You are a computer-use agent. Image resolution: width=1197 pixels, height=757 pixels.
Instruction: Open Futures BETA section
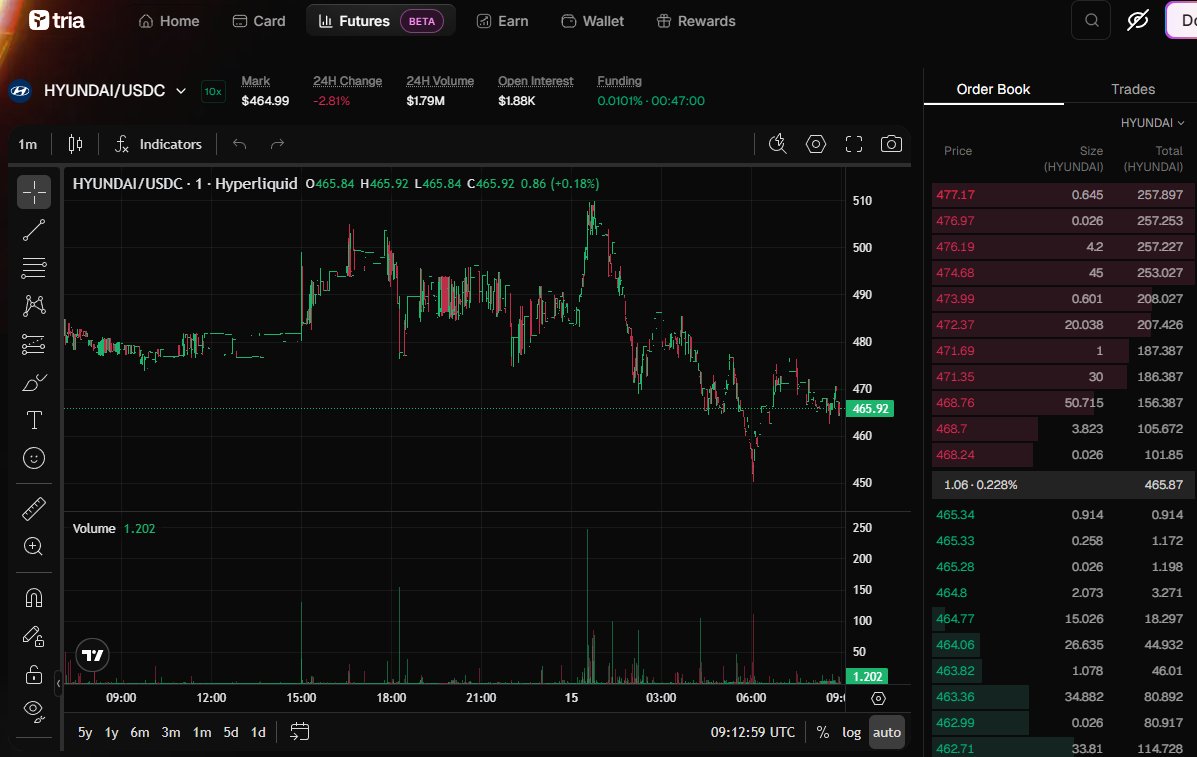pyautogui.click(x=380, y=21)
